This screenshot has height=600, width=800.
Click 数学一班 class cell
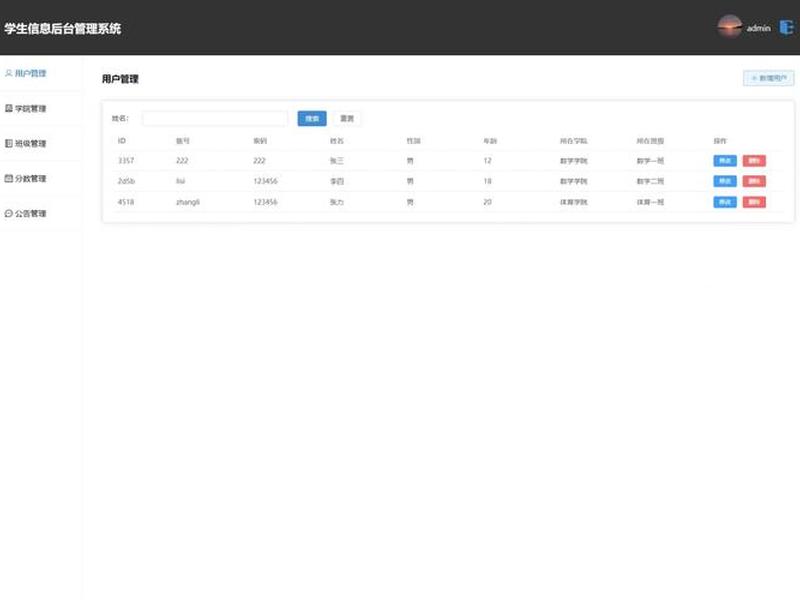point(650,161)
